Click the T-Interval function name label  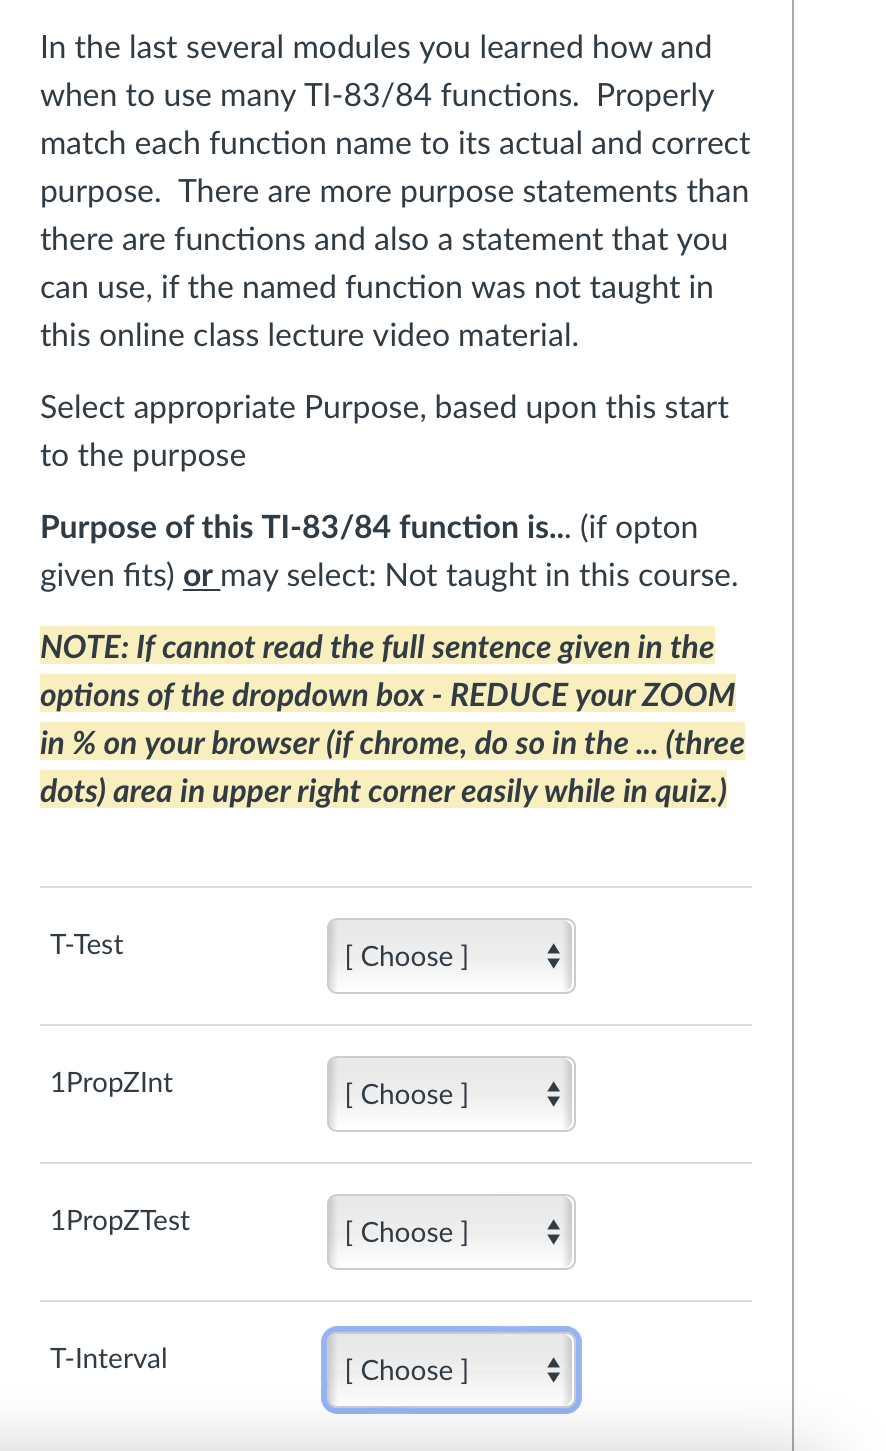pyautogui.click(x=108, y=1358)
